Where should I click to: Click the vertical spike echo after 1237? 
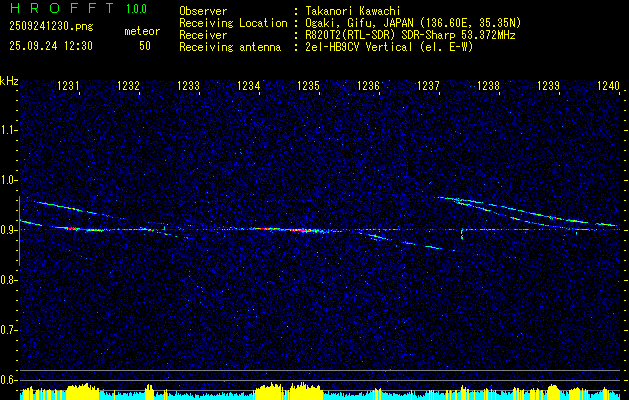pyautogui.click(x=462, y=234)
